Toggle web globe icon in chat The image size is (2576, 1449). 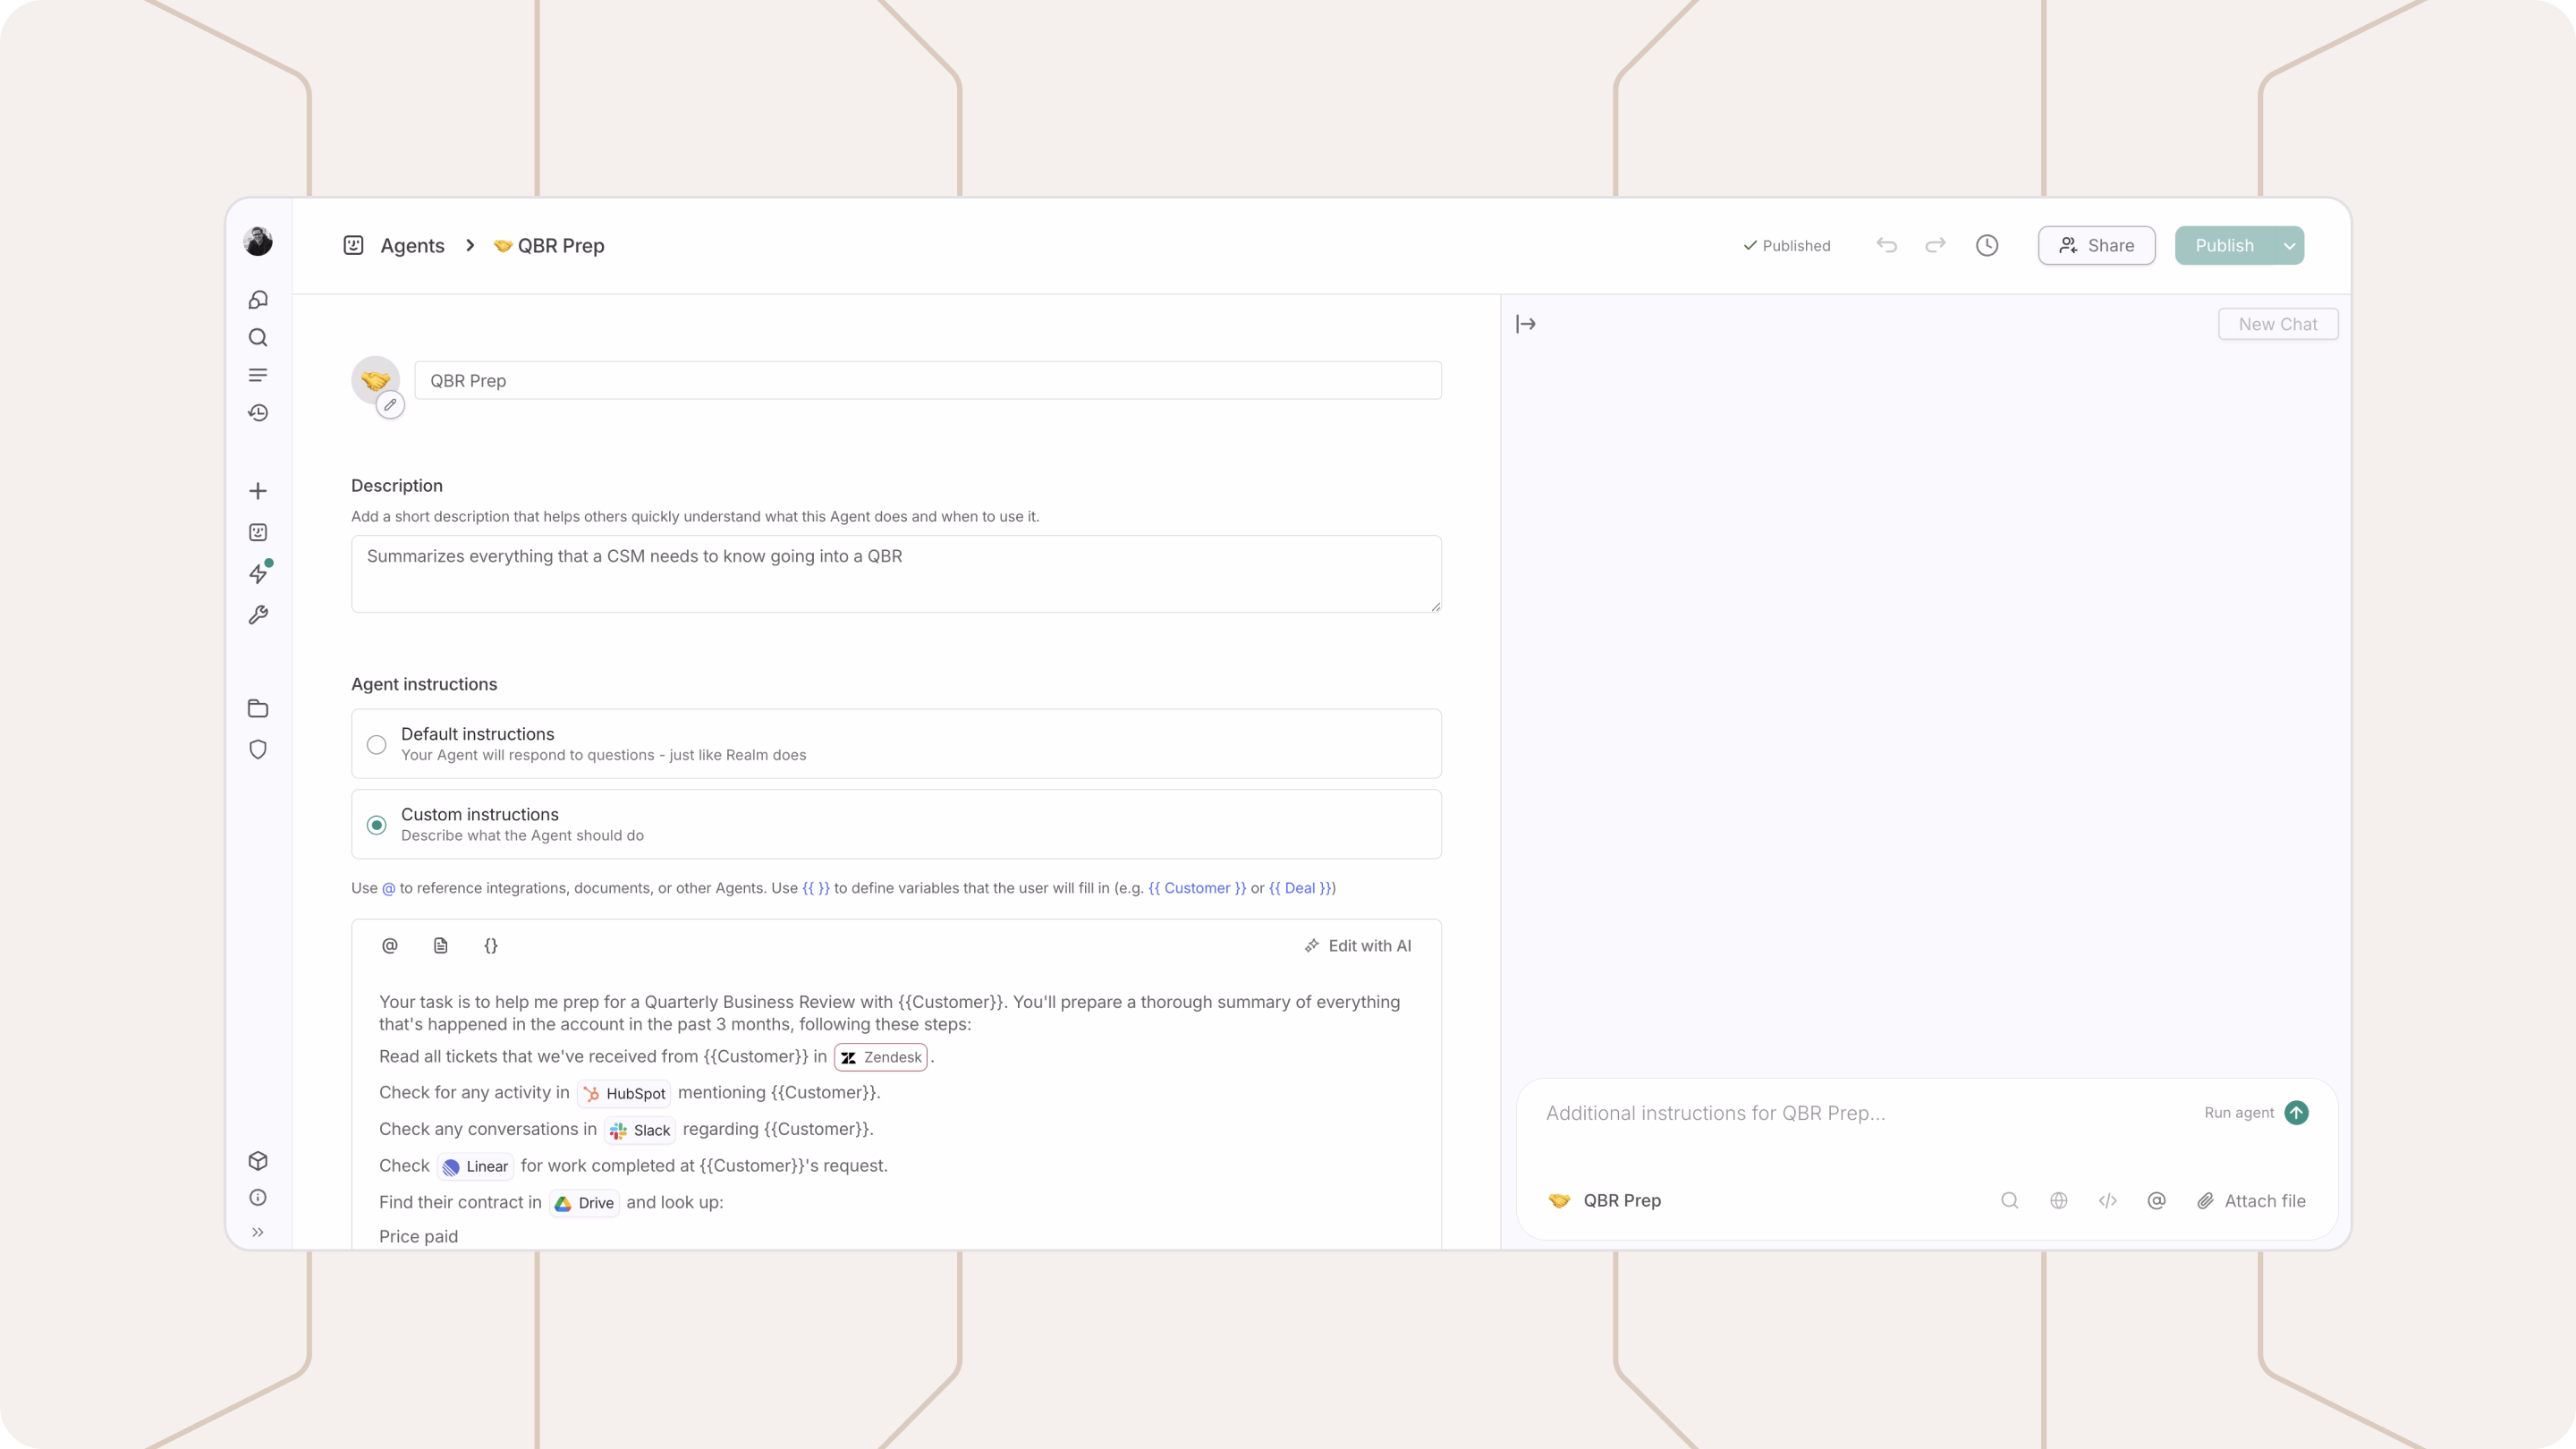coord(2058,1200)
